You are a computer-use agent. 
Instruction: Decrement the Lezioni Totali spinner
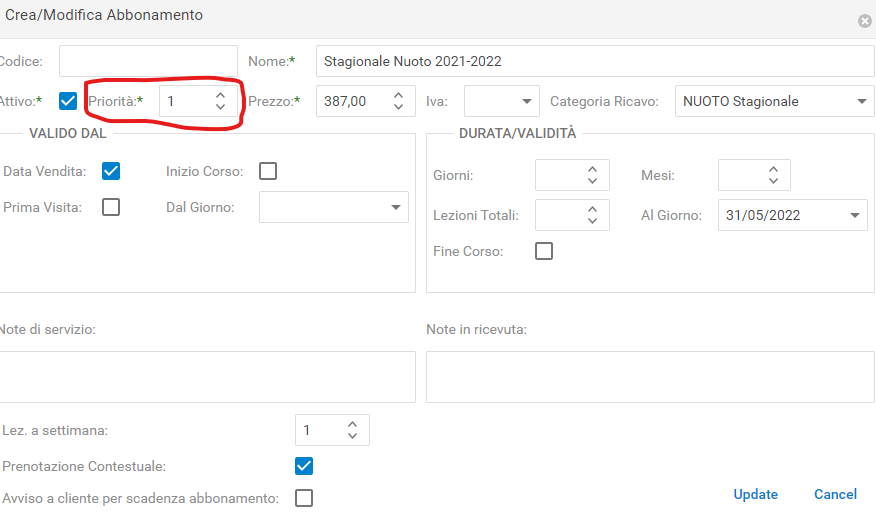pyautogui.click(x=593, y=220)
